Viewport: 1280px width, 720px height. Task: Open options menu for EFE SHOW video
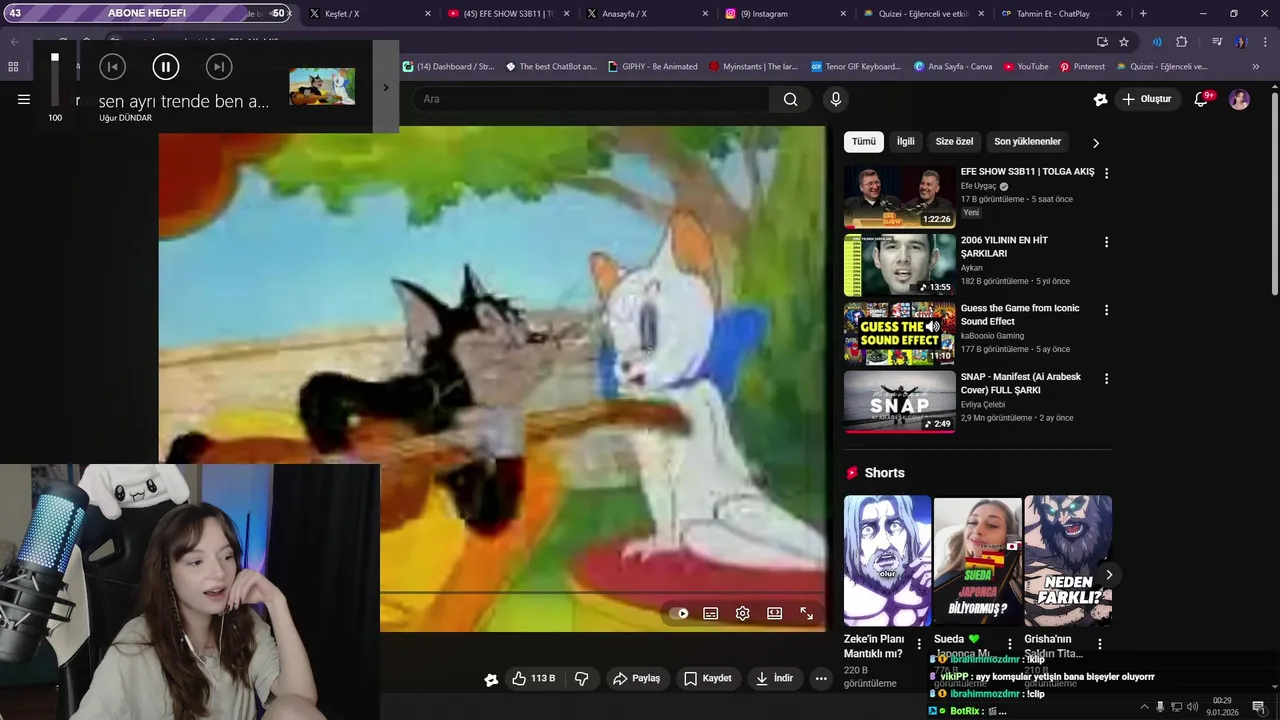(1106, 173)
